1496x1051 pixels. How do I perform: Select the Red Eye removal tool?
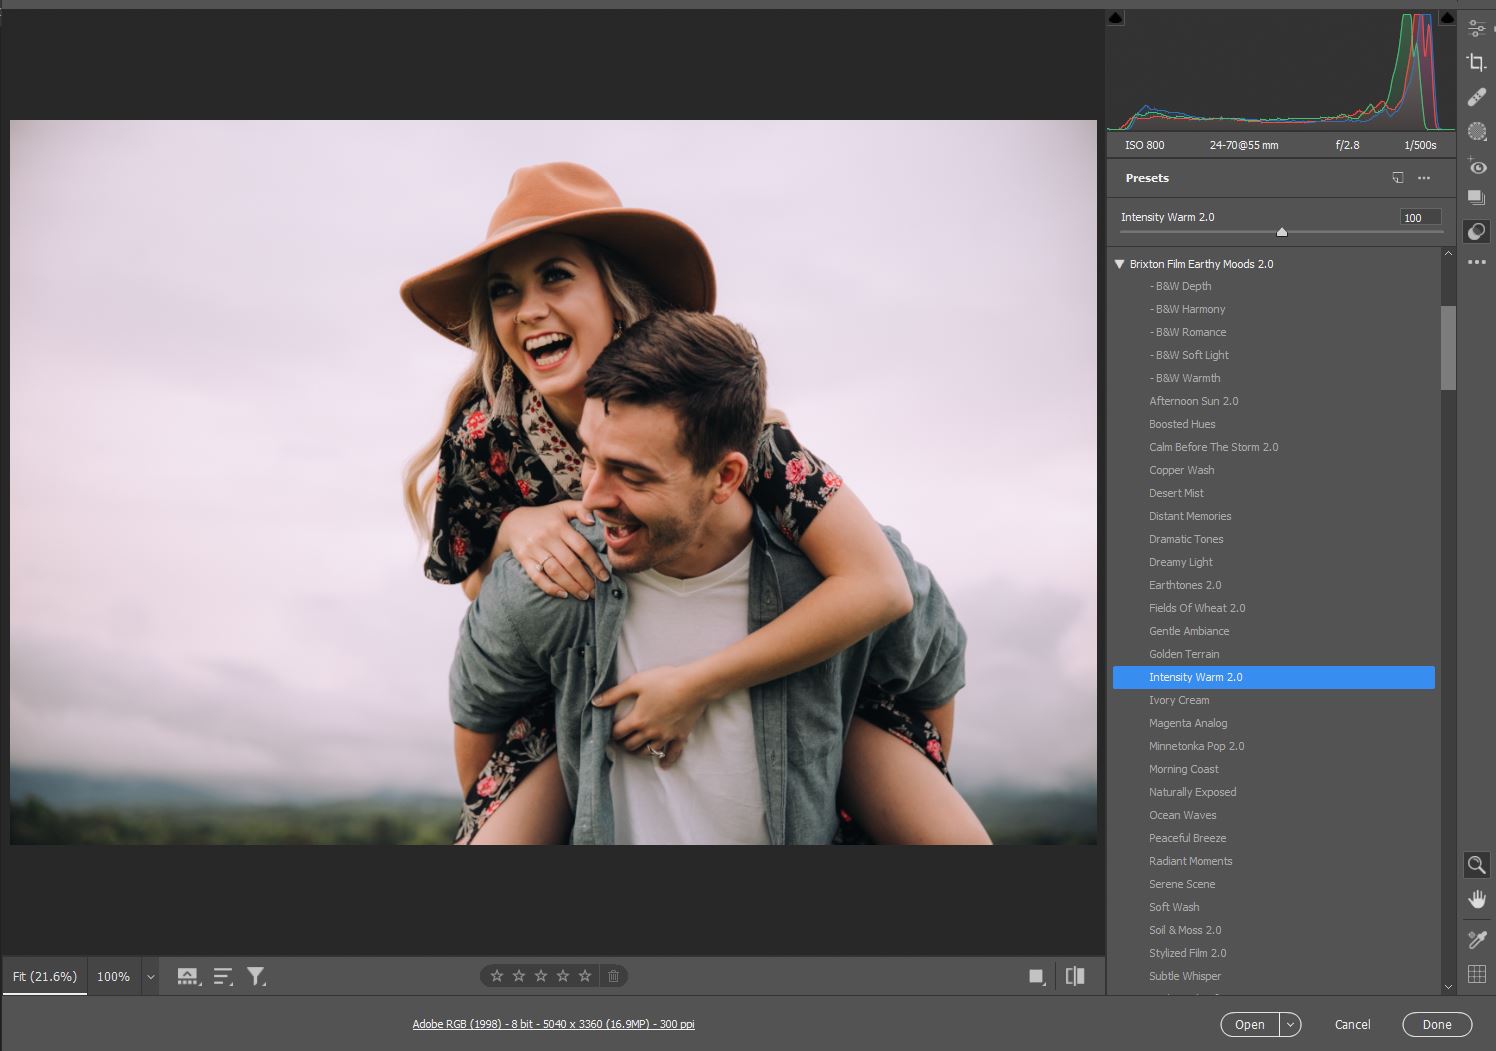tap(1476, 166)
